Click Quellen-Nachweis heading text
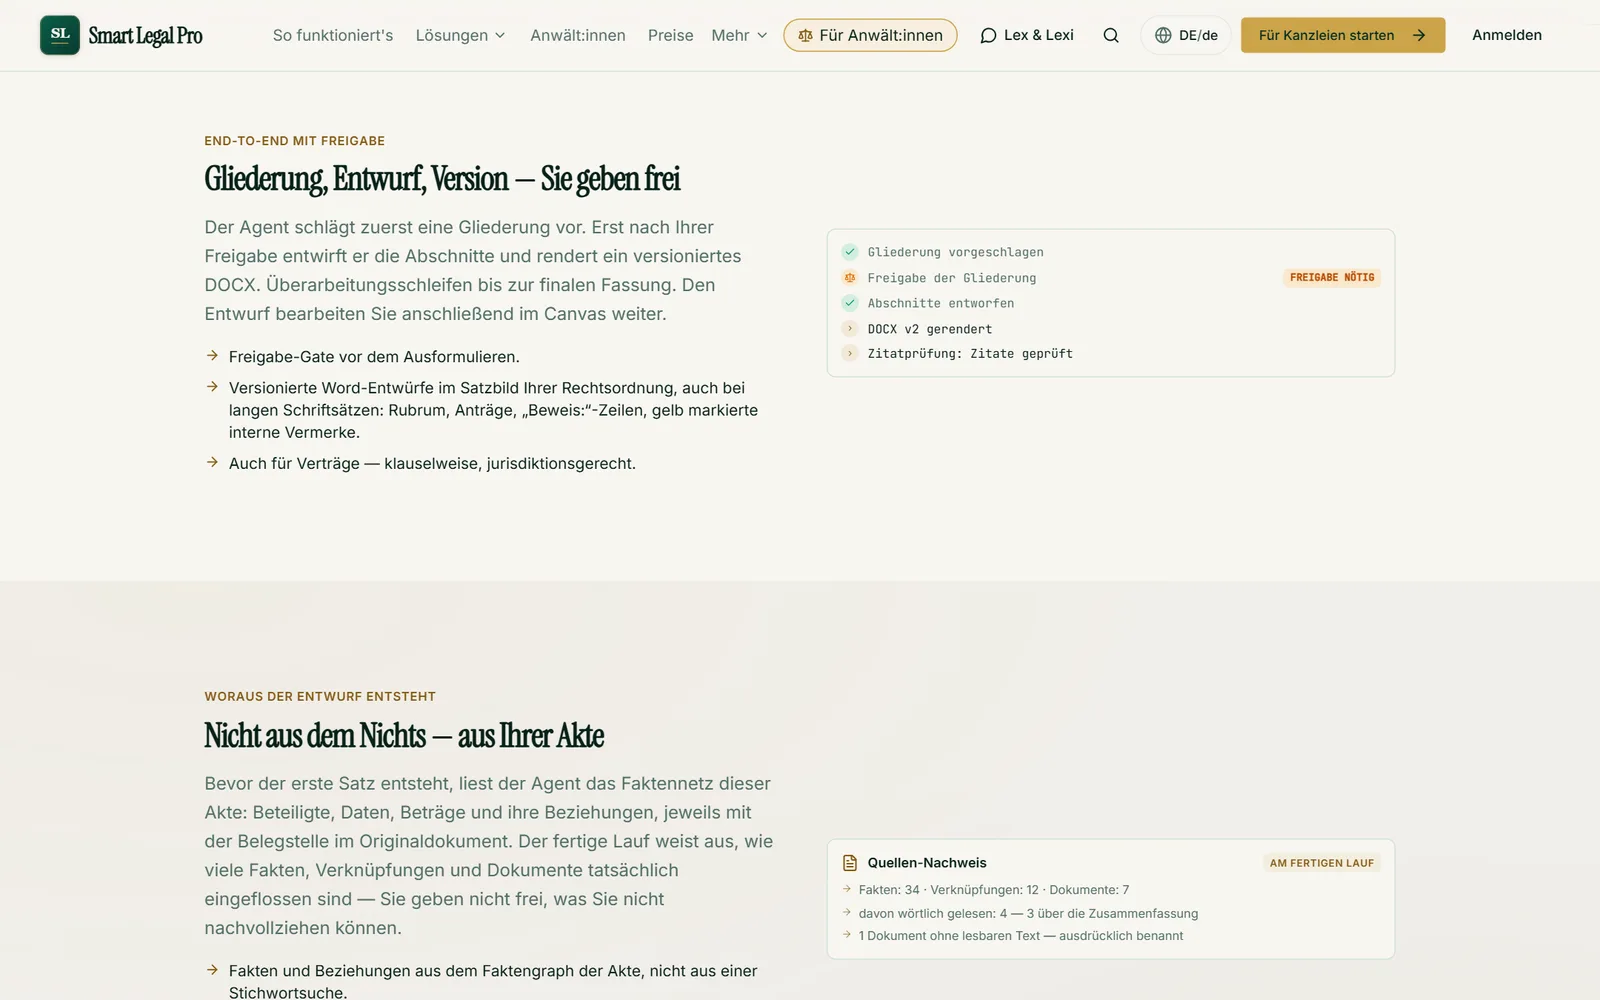The height and width of the screenshot is (1000, 1600). pos(927,863)
